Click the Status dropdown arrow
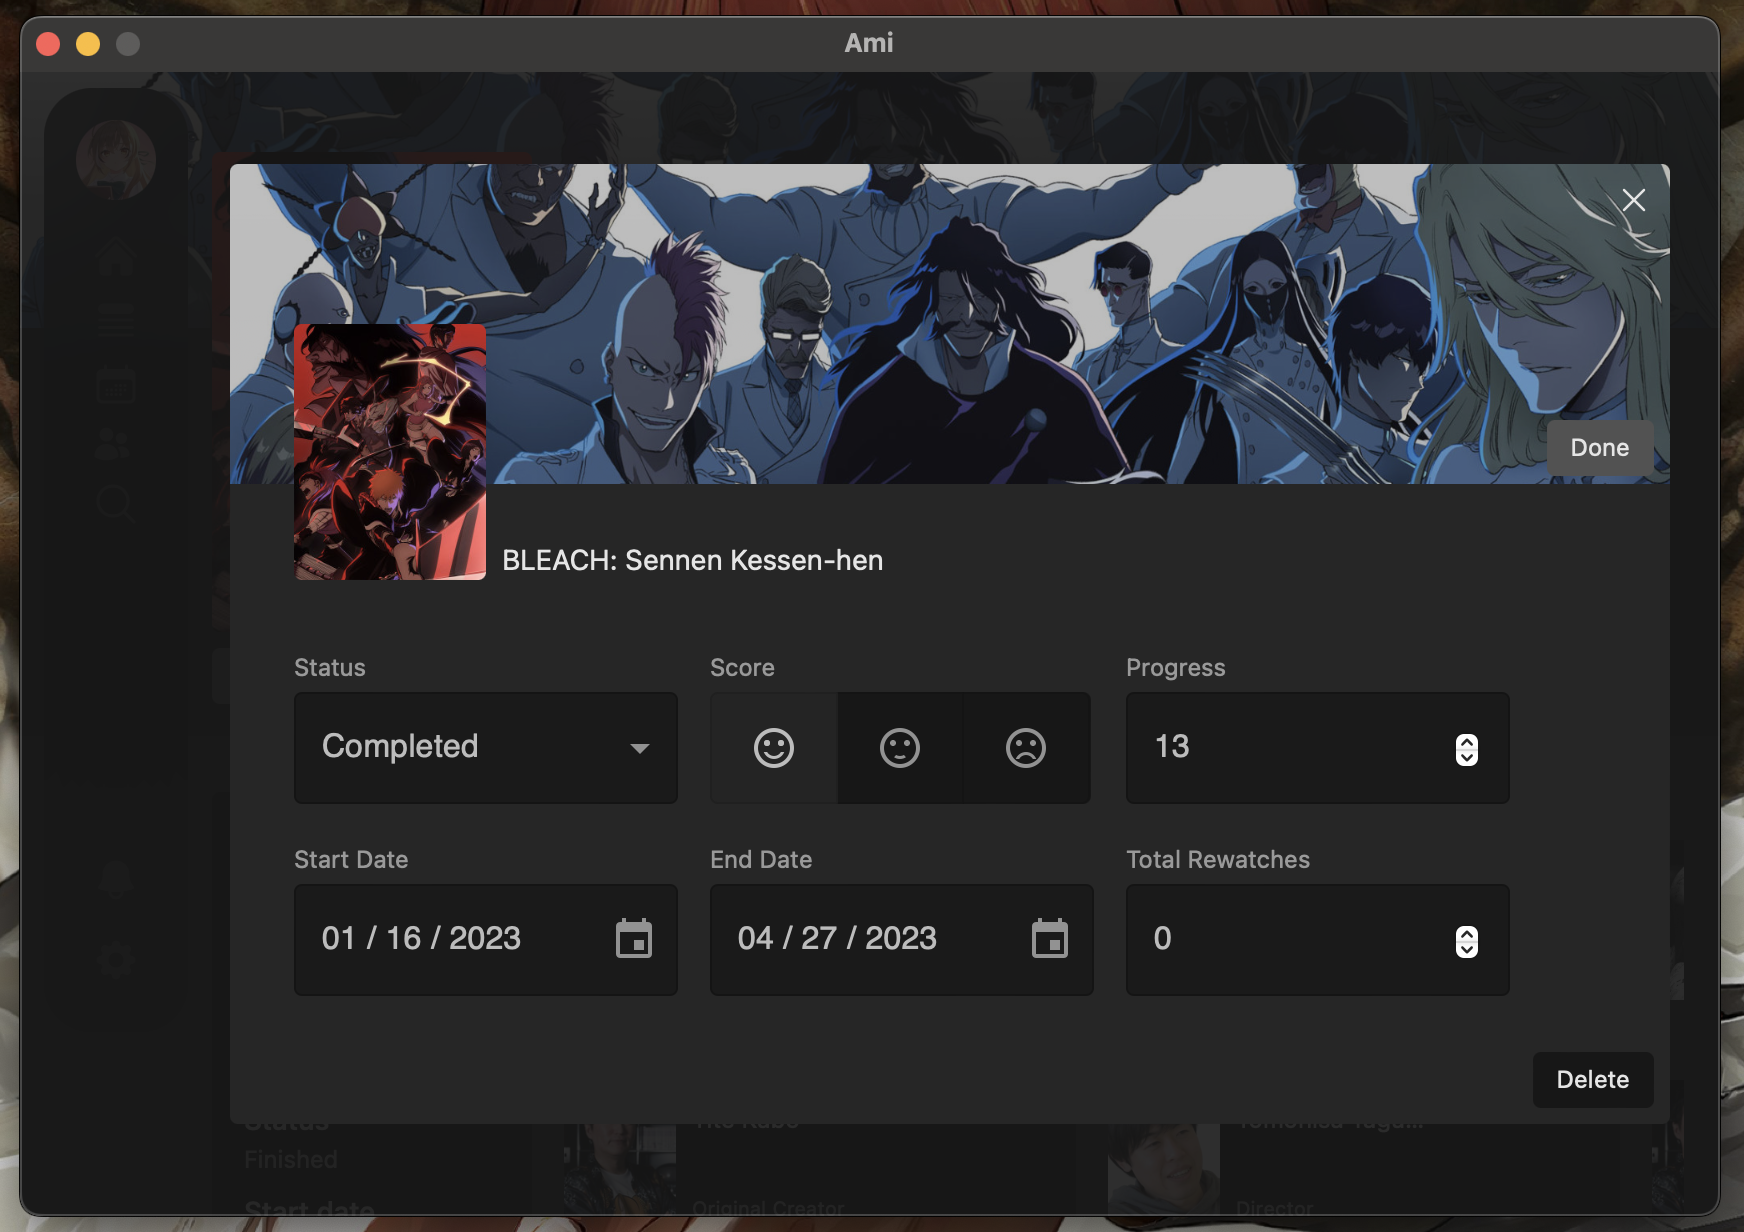This screenshot has height=1232, width=1744. (x=640, y=748)
